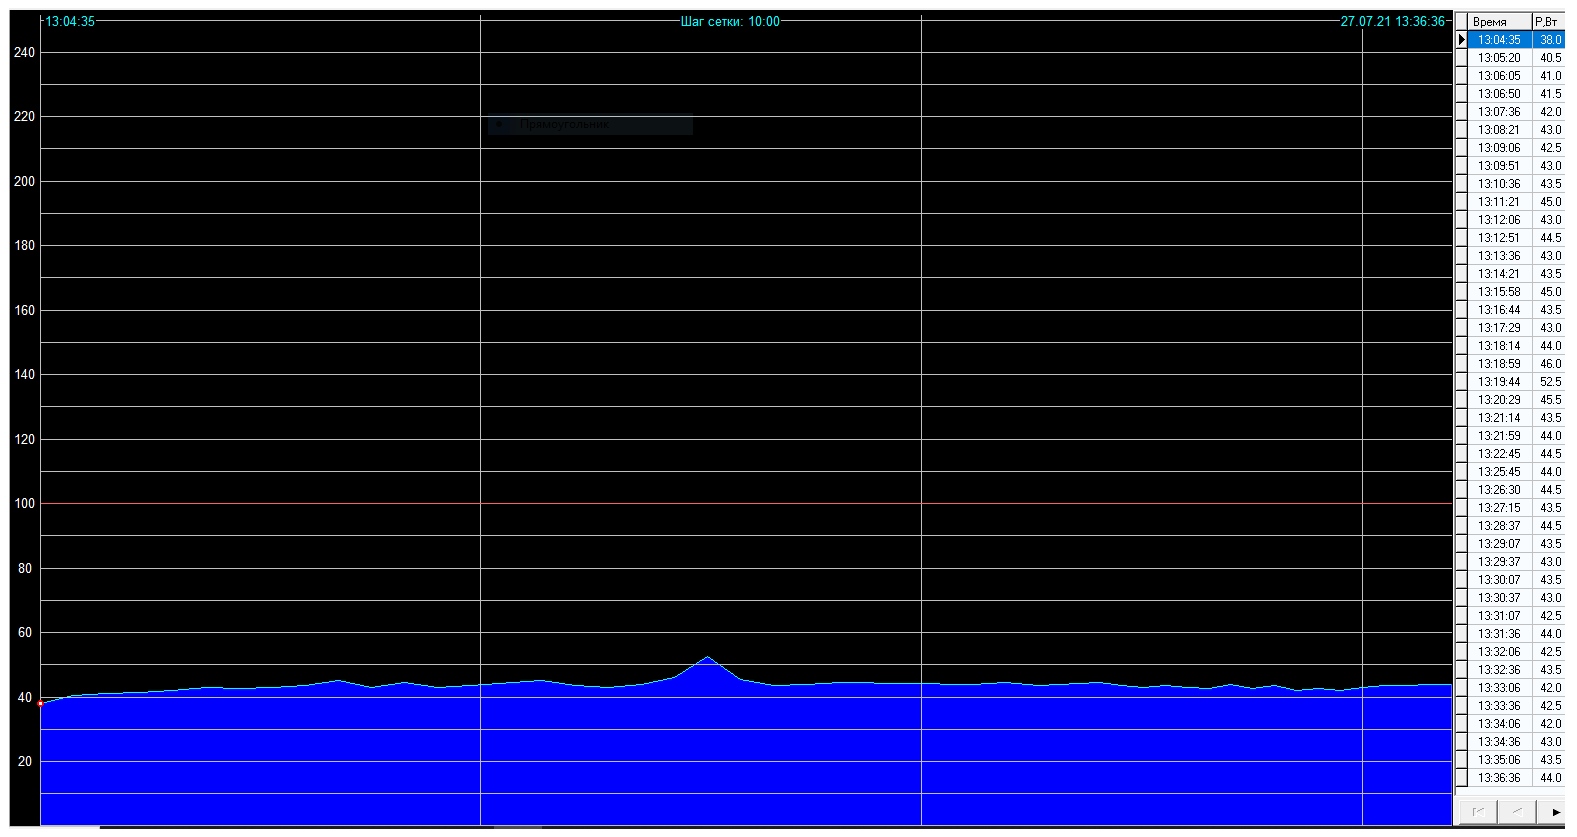Viewport: 1577px width, 837px height.
Task: Click the 52.5 W peak on the graph
Action: (x=708, y=657)
